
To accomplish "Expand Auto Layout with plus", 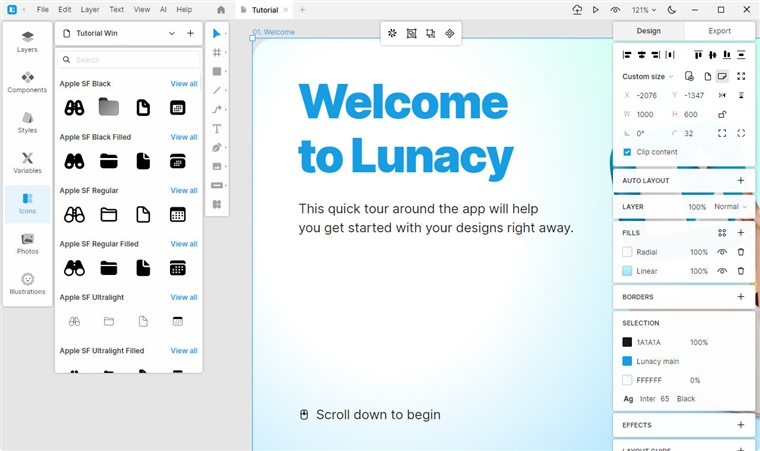I will click(x=741, y=180).
